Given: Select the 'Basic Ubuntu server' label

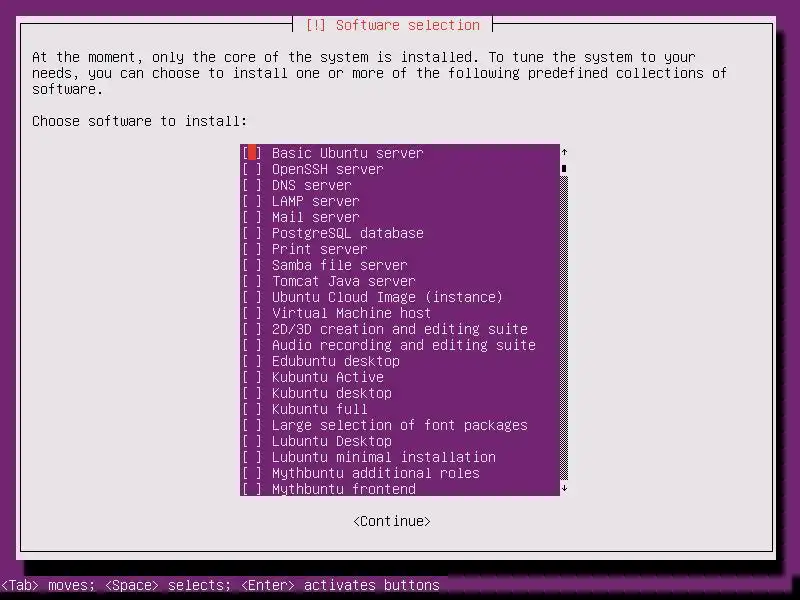Looking at the screenshot, I should point(347,153).
